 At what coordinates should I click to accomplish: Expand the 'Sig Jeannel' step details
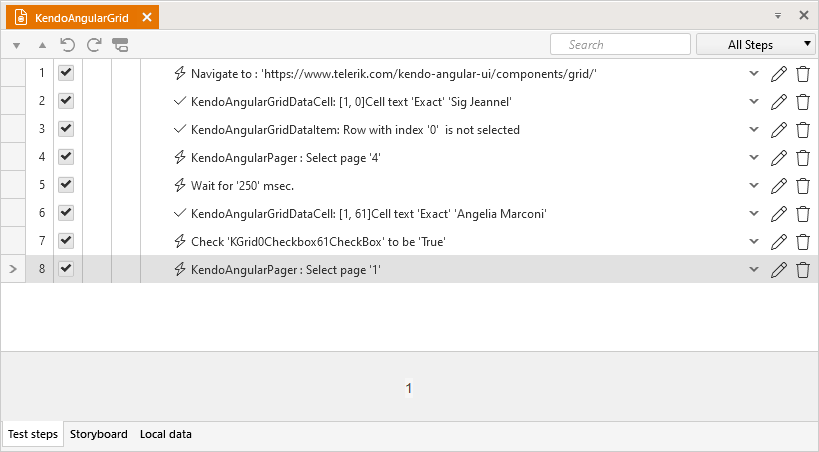[754, 101]
